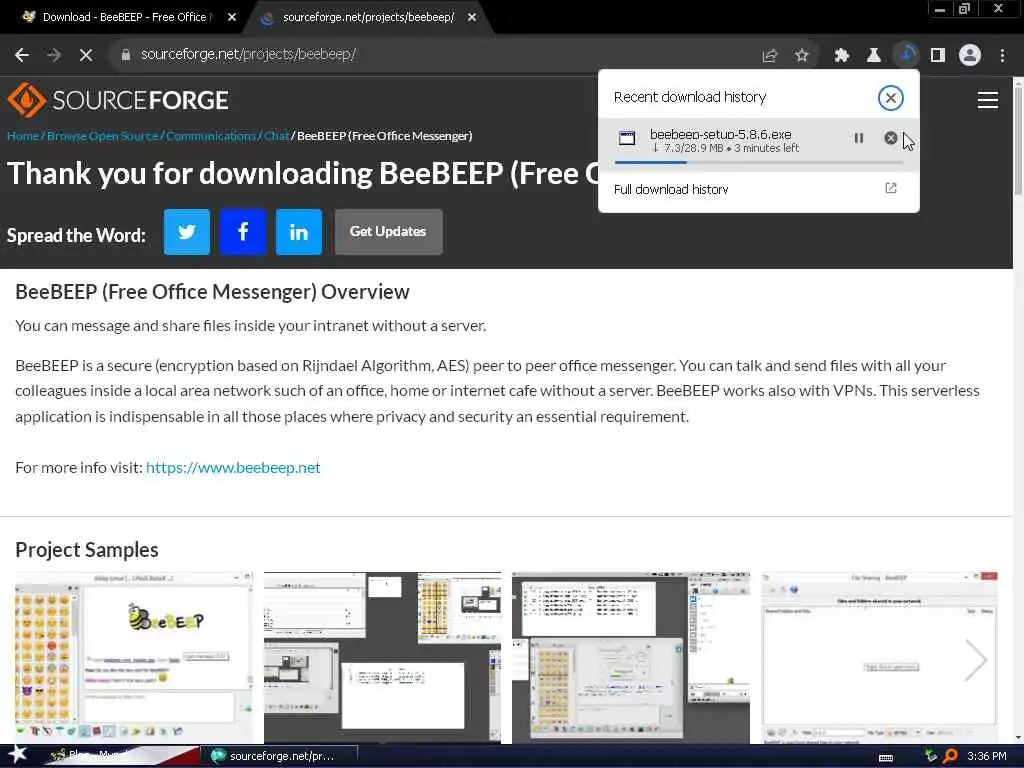The height and width of the screenshot is (768, 1024).
Task: Click the share page icon
Action: pyautogui.click(x=770, y=56)
